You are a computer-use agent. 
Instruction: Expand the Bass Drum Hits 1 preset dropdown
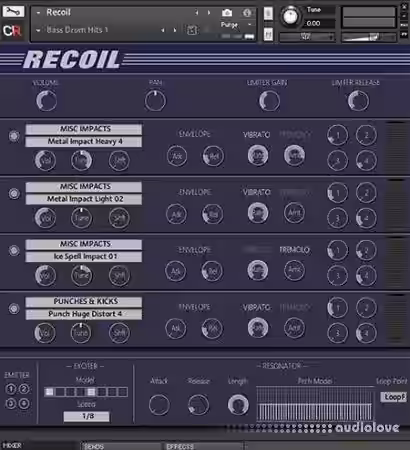pos(38,30)
